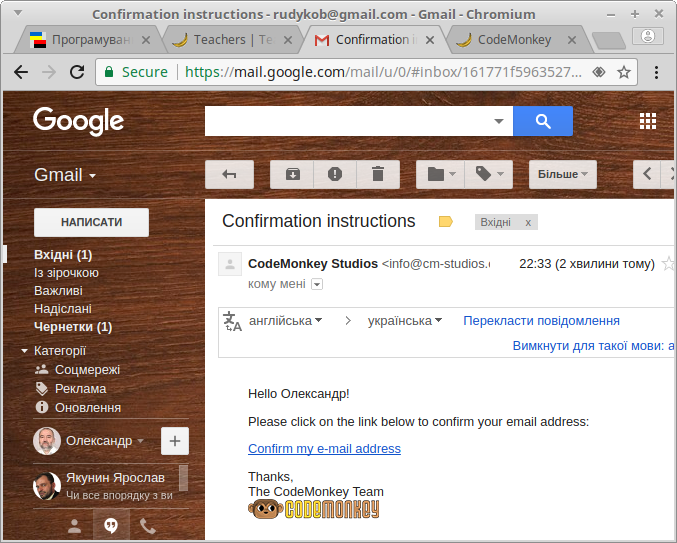Click Confirm my e-mail address link

pos(324,449)
